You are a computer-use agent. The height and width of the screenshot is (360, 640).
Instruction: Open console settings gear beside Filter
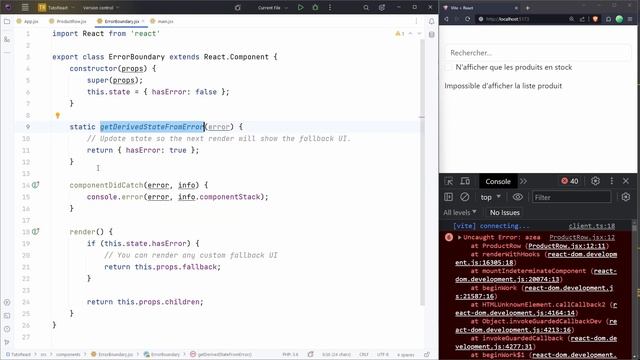626,197
